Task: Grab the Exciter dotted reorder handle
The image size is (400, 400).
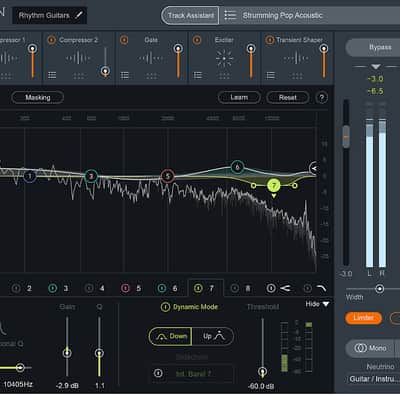Action: coord(224,76)
